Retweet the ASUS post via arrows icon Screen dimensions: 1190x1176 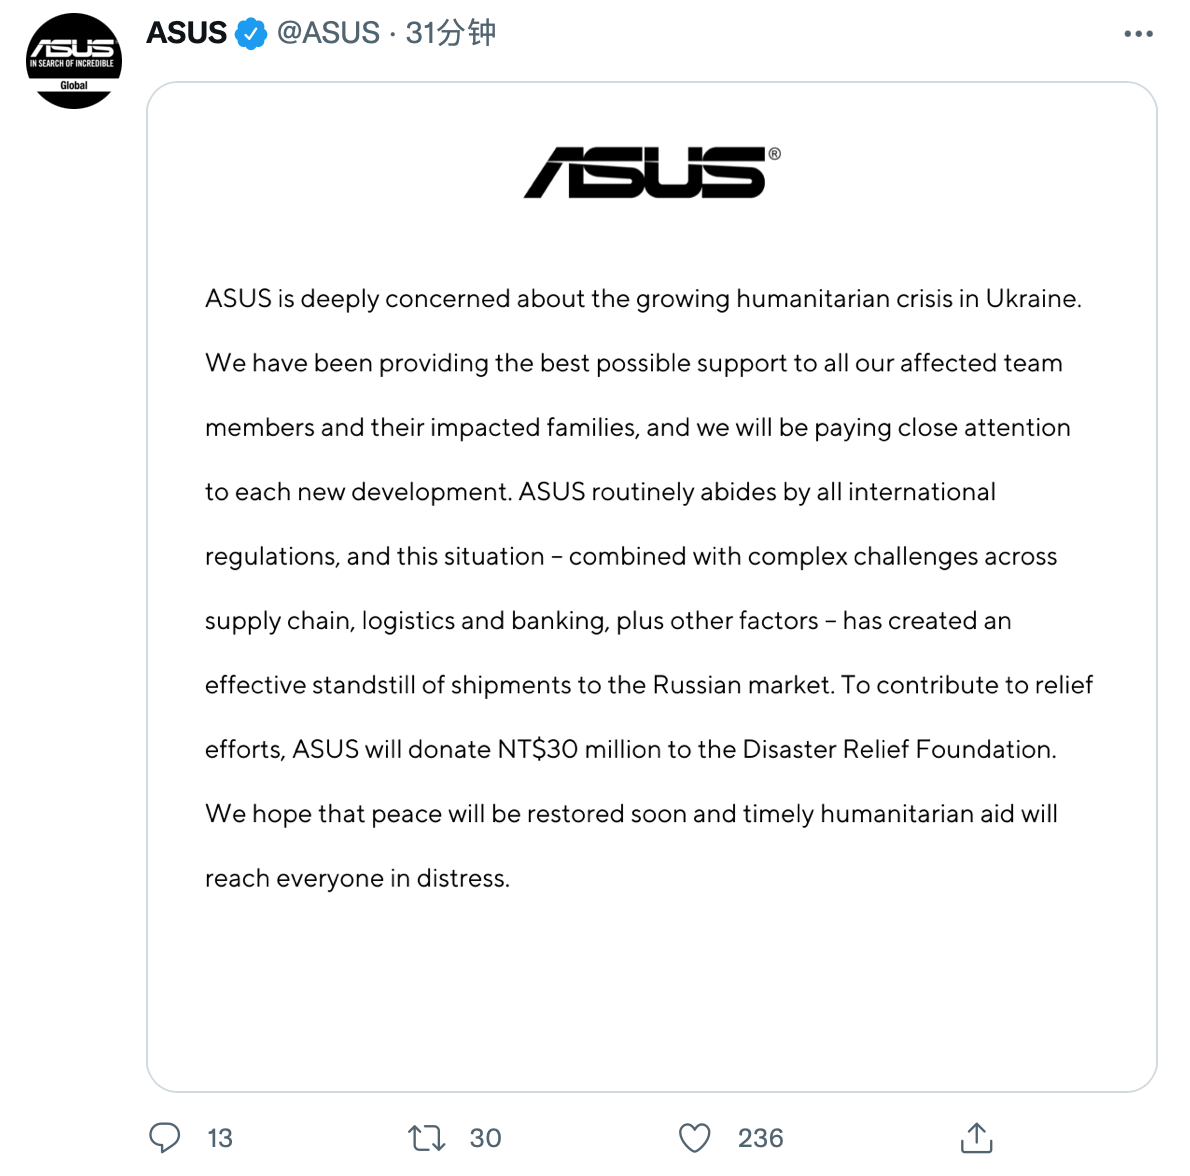click(426, 1138)
